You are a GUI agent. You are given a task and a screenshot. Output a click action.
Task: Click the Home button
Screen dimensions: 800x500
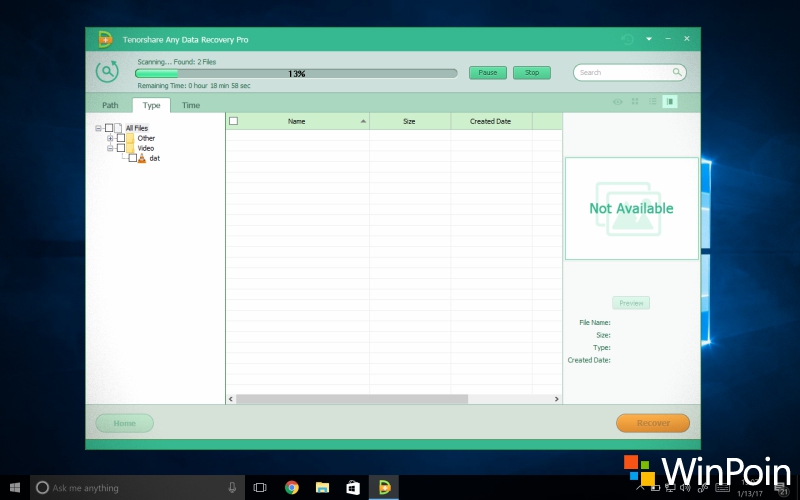pos(124,423)
